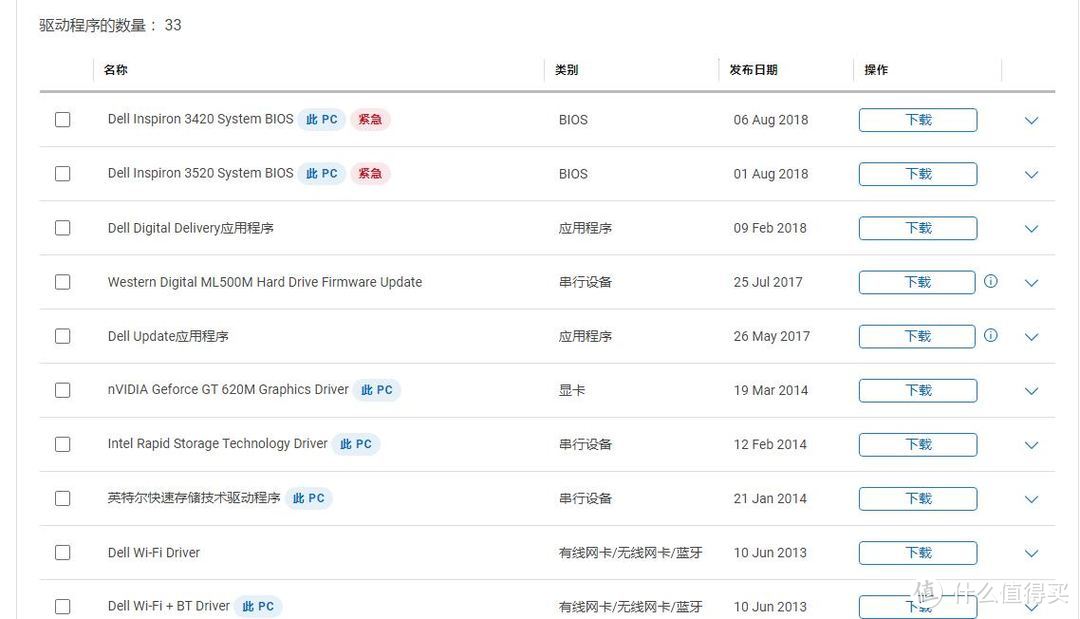Click Western Digital ML500M Hard Drive Firmware Update name
1080x619 pixels.
tap(264, 282)
